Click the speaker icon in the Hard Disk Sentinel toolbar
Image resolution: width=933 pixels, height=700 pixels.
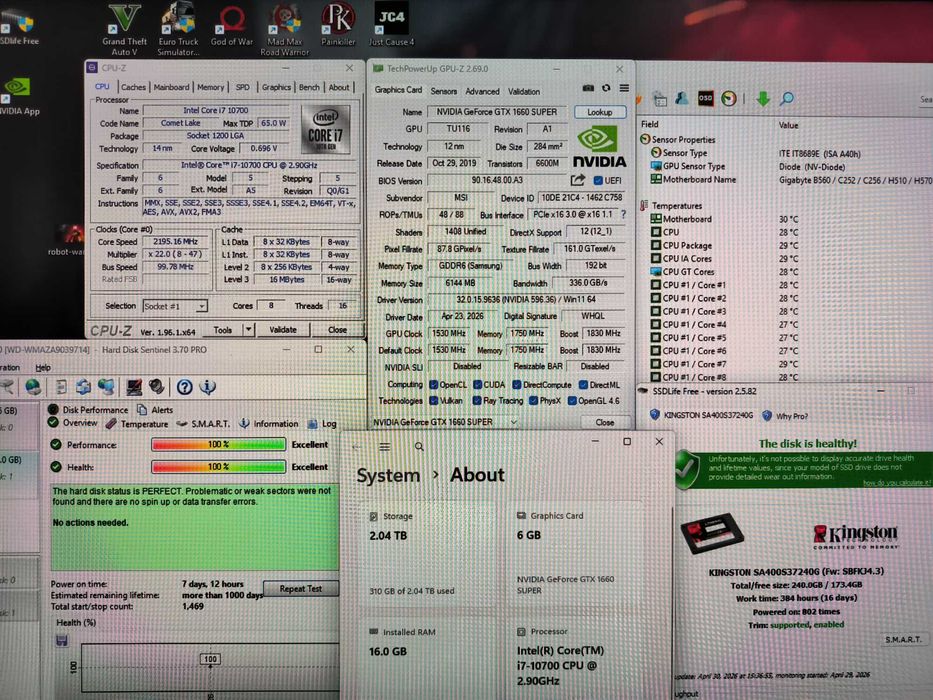click(156, 388)
